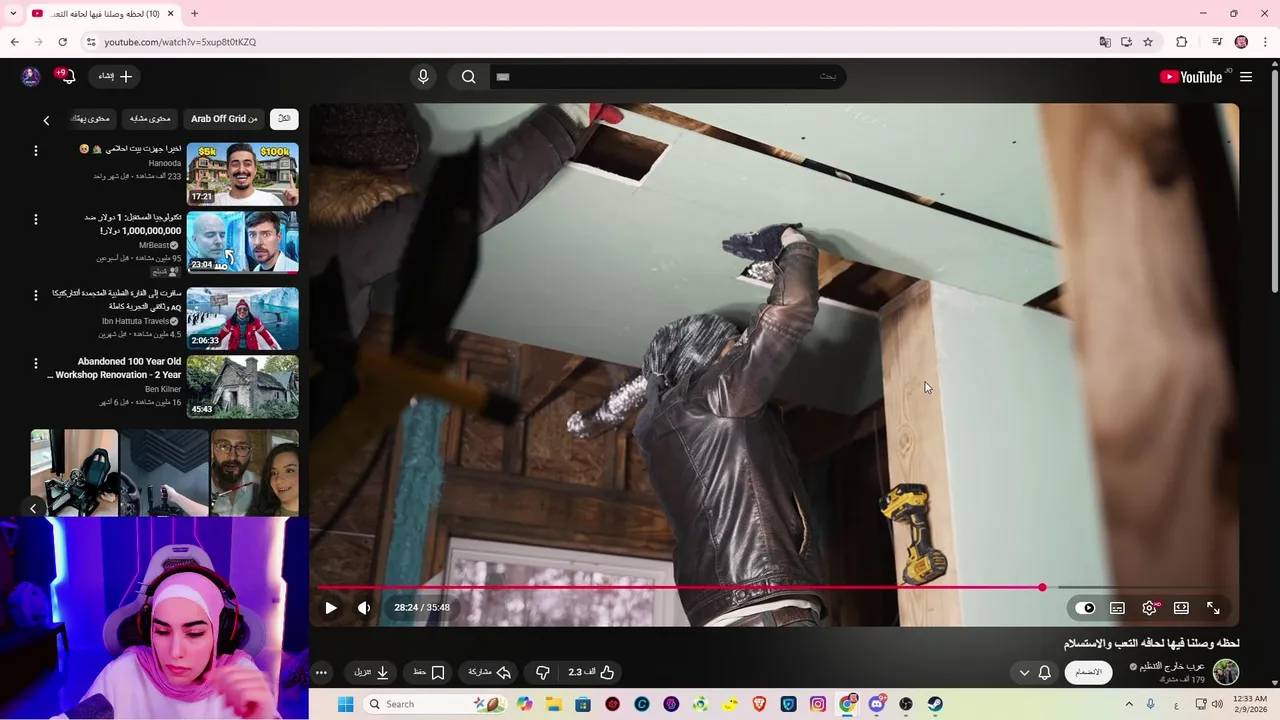Select the 'All' (الكل) filter chip
This screenshot has height=720, width=1280.
point(284,119)
